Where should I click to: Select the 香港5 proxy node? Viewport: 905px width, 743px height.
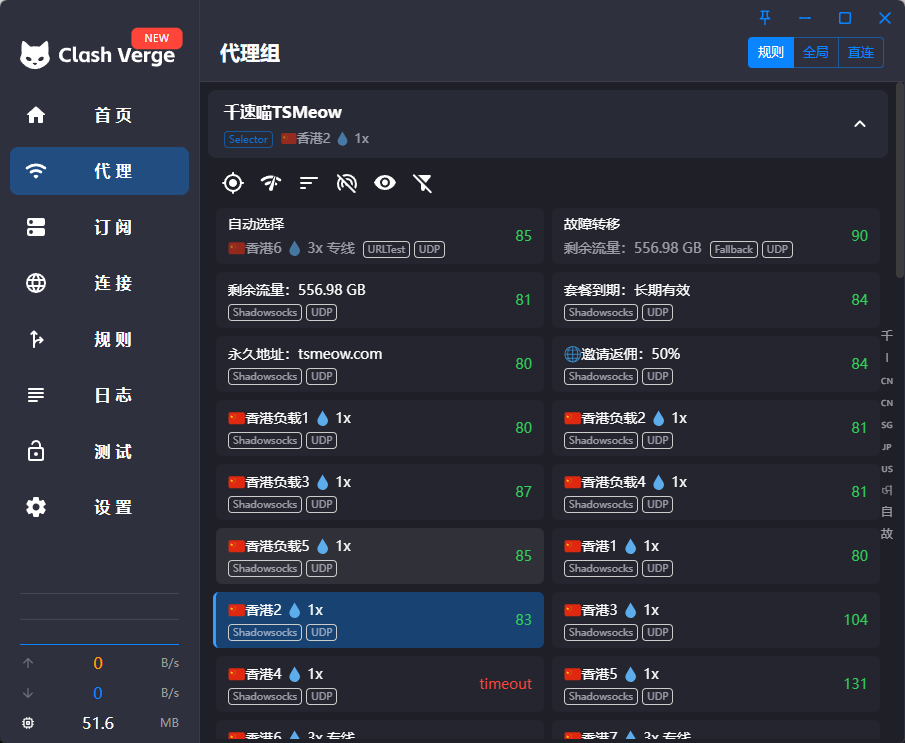click(715, 684)
